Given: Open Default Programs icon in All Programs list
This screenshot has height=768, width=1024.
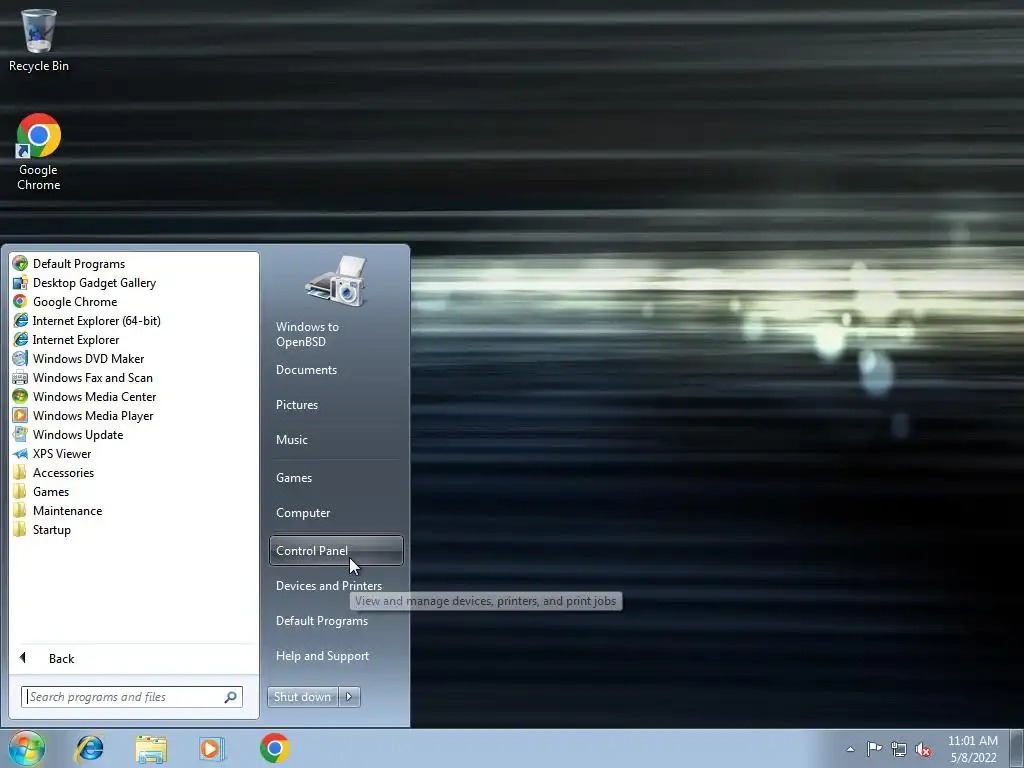Looking at the screenshot, I should [x=20, y=264].
